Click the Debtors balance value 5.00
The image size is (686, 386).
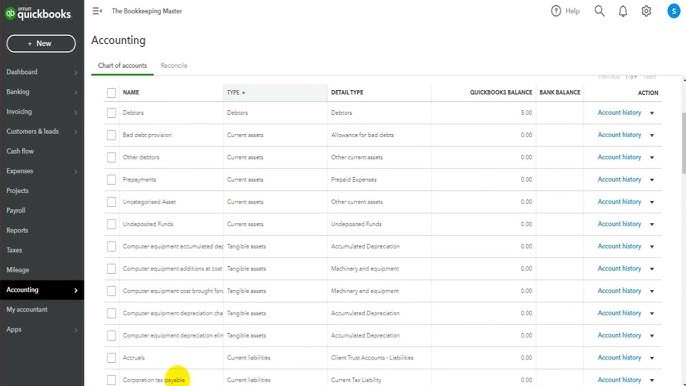(526, 112)
